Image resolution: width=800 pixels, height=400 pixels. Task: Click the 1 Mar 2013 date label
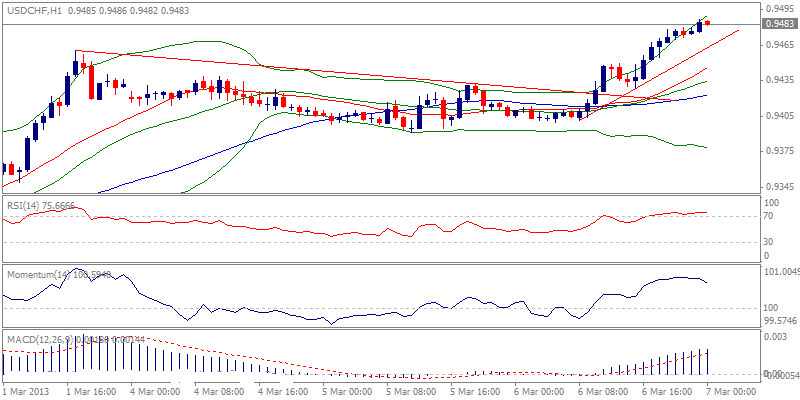pos(27,389)
